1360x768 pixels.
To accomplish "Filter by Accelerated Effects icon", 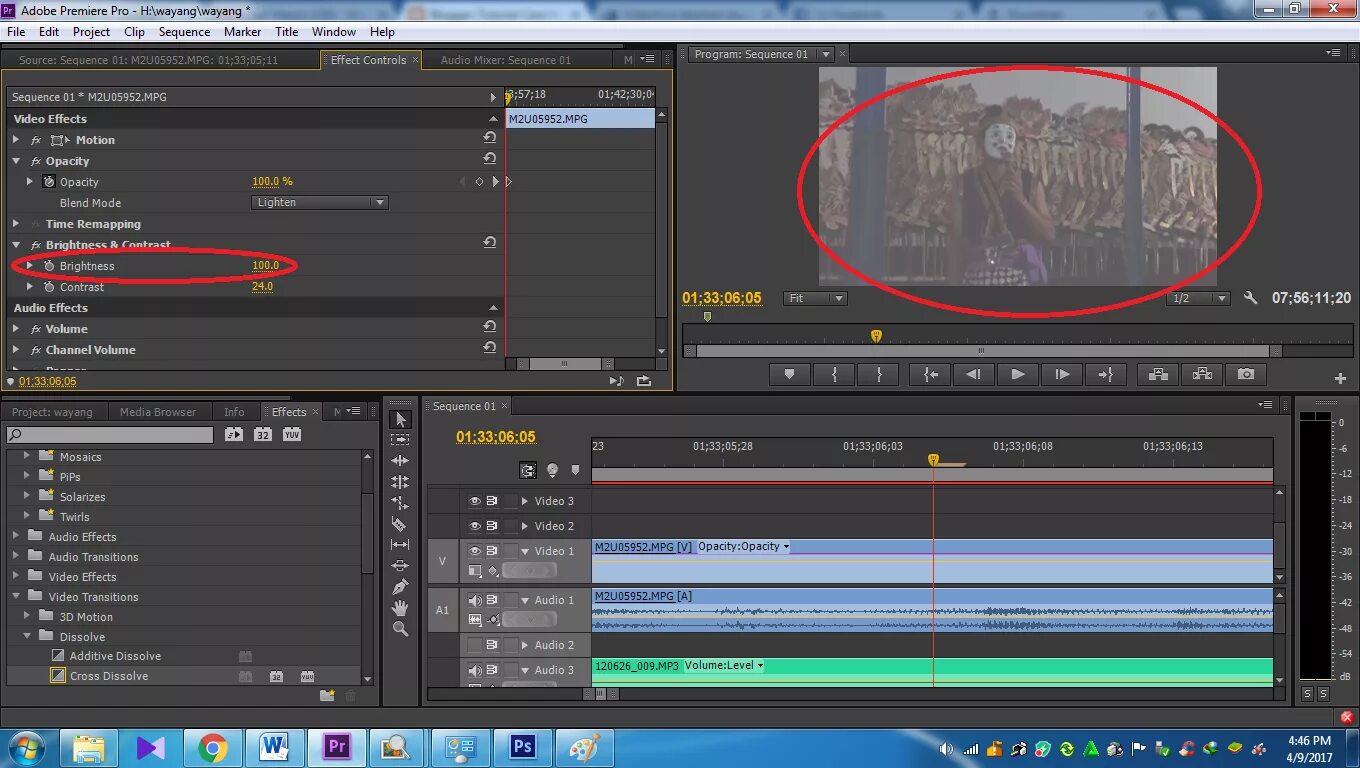I will [234, 435].
